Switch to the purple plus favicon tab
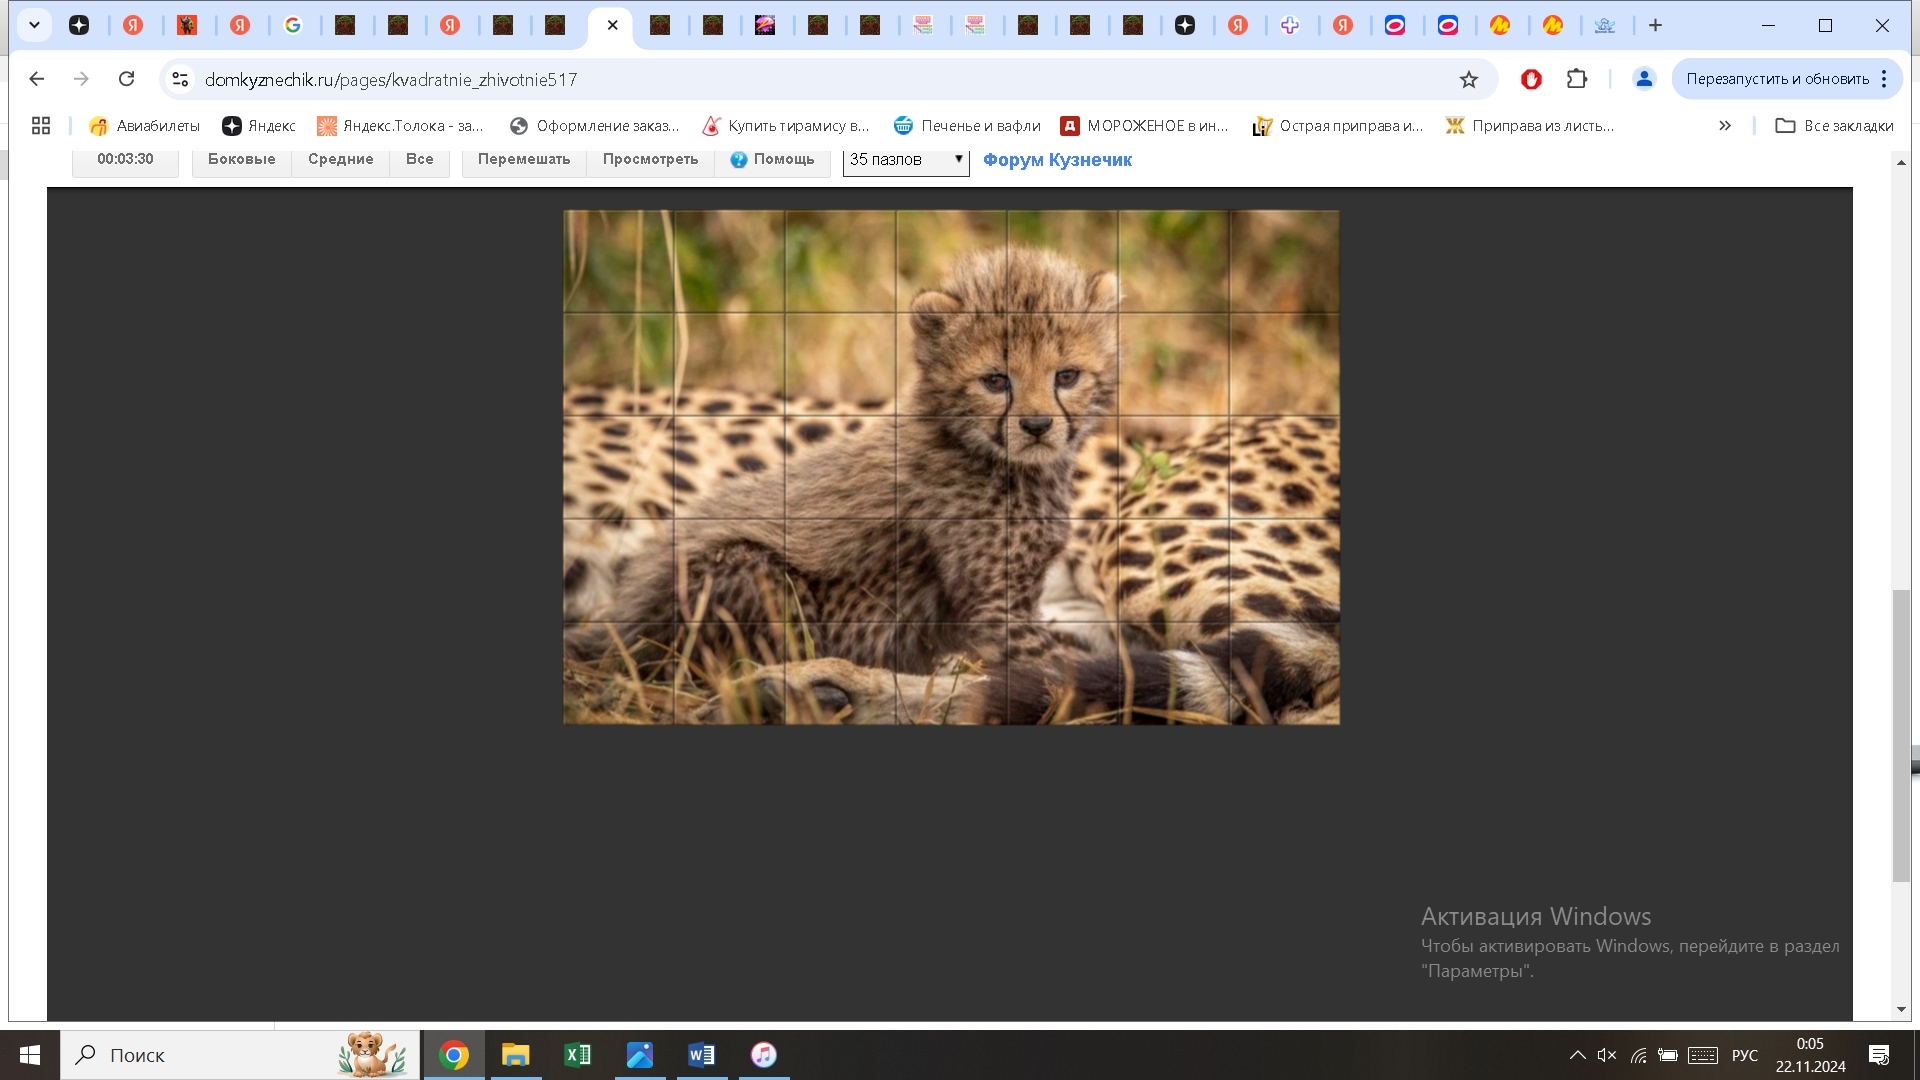This screenshot has width=1920, height=1080. 1290,25
